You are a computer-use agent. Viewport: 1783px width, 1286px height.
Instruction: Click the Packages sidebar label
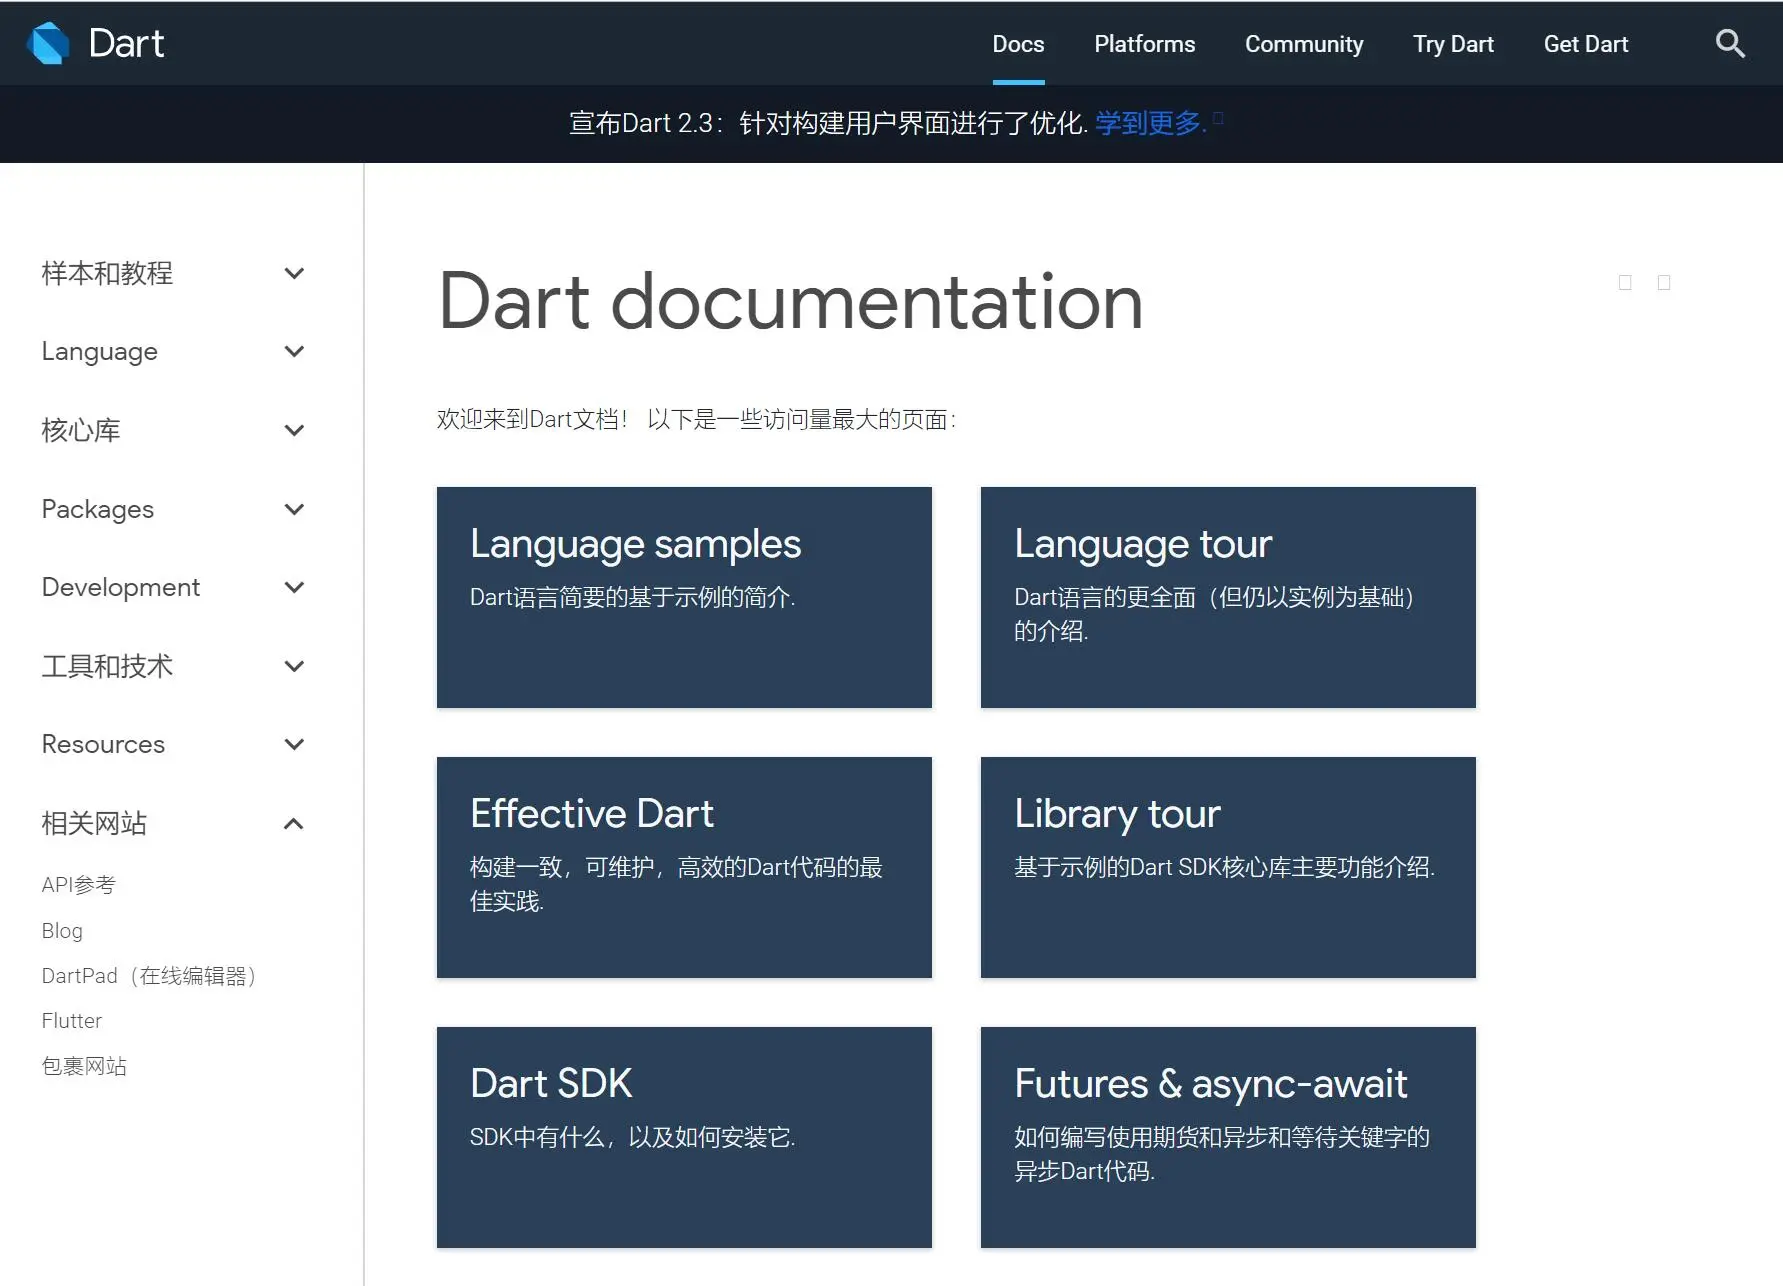coord(98,510)
